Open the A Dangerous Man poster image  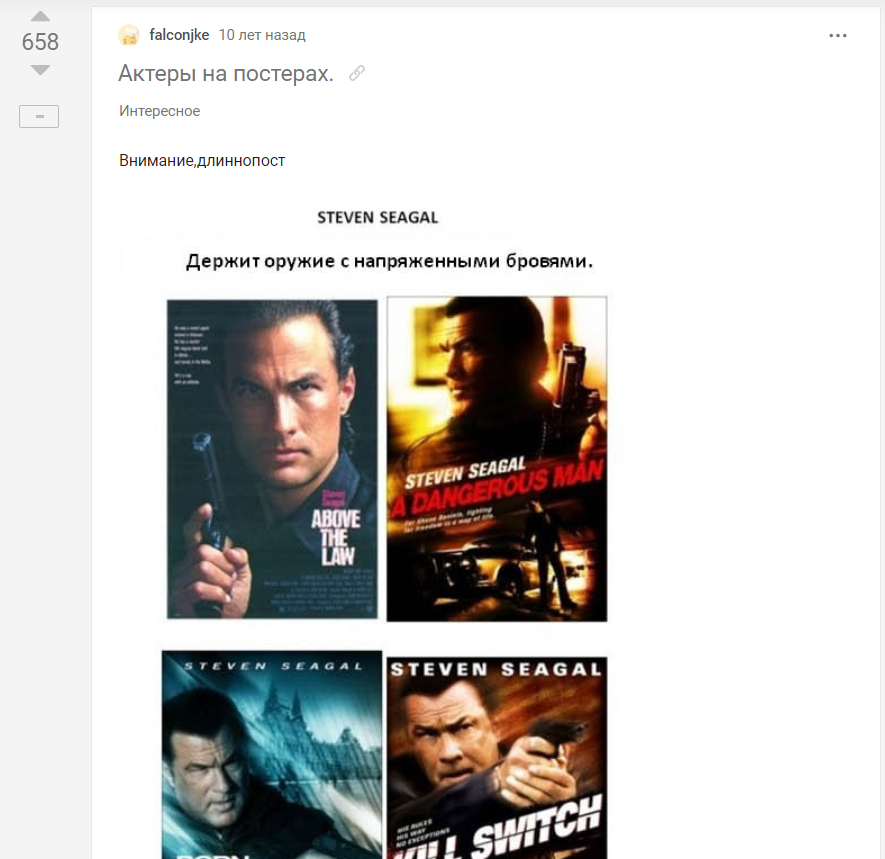click(x=497, y=459)
